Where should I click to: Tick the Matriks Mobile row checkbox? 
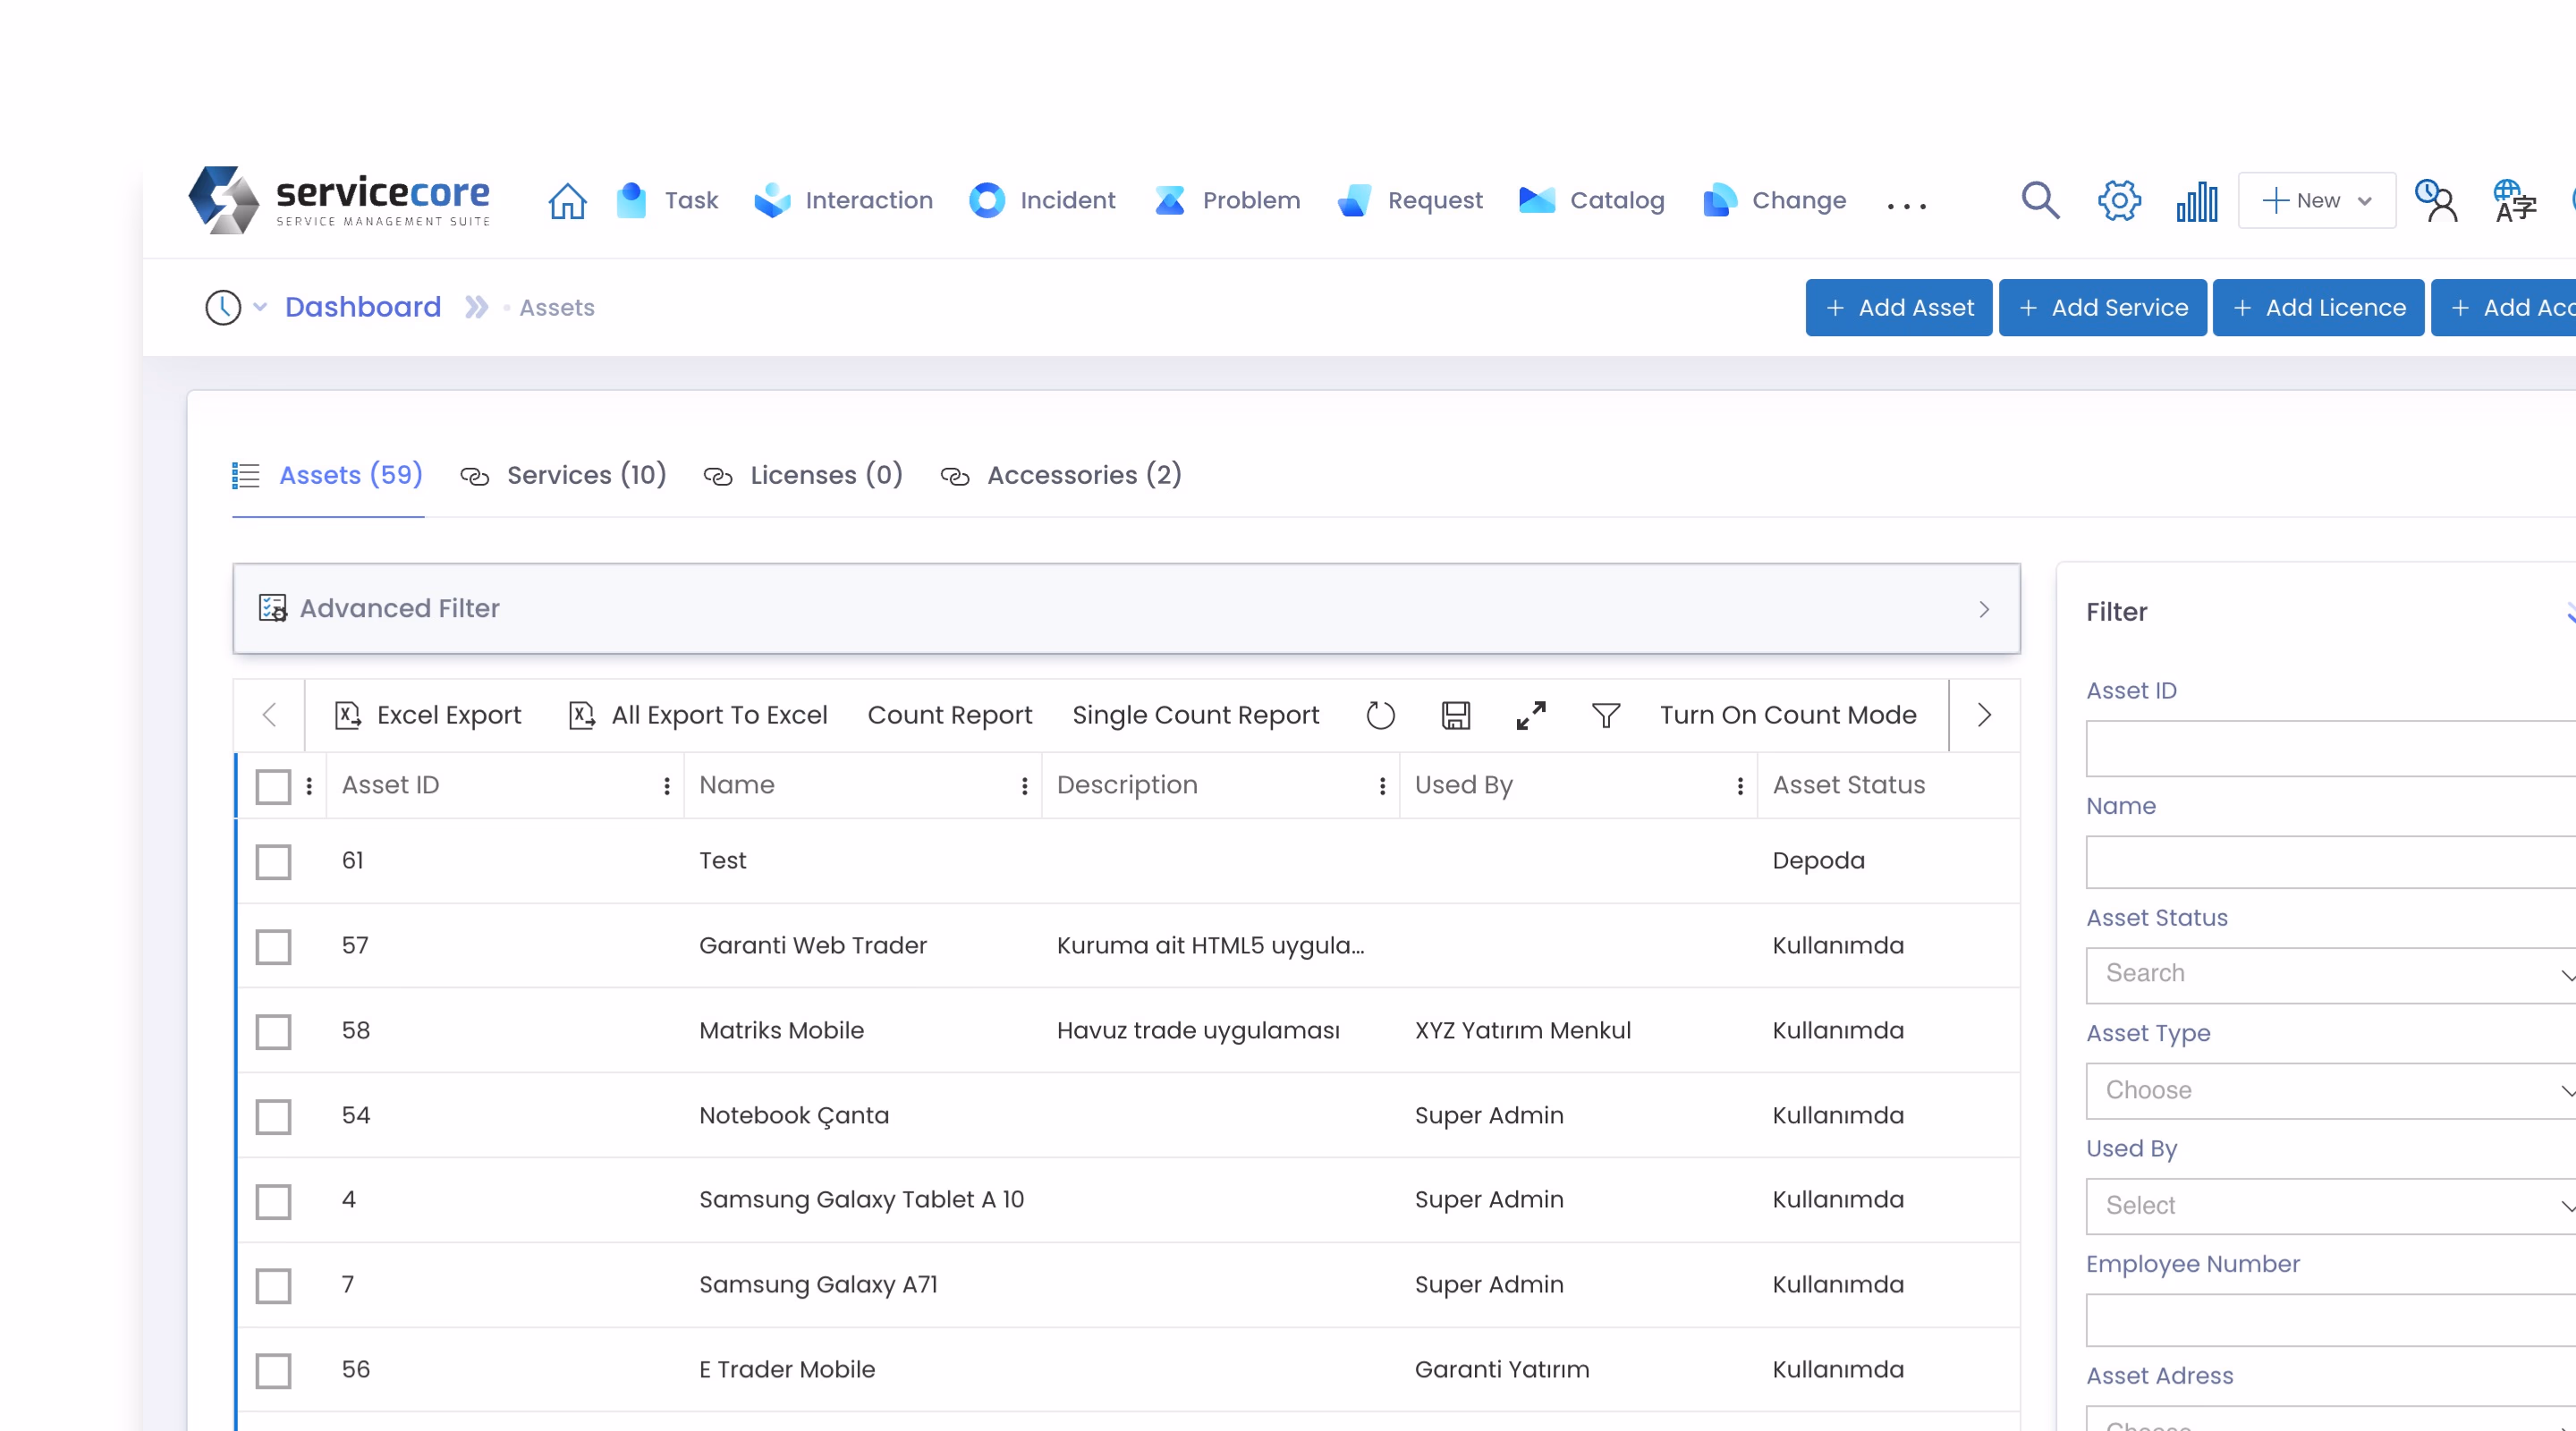pos(273,1031)
